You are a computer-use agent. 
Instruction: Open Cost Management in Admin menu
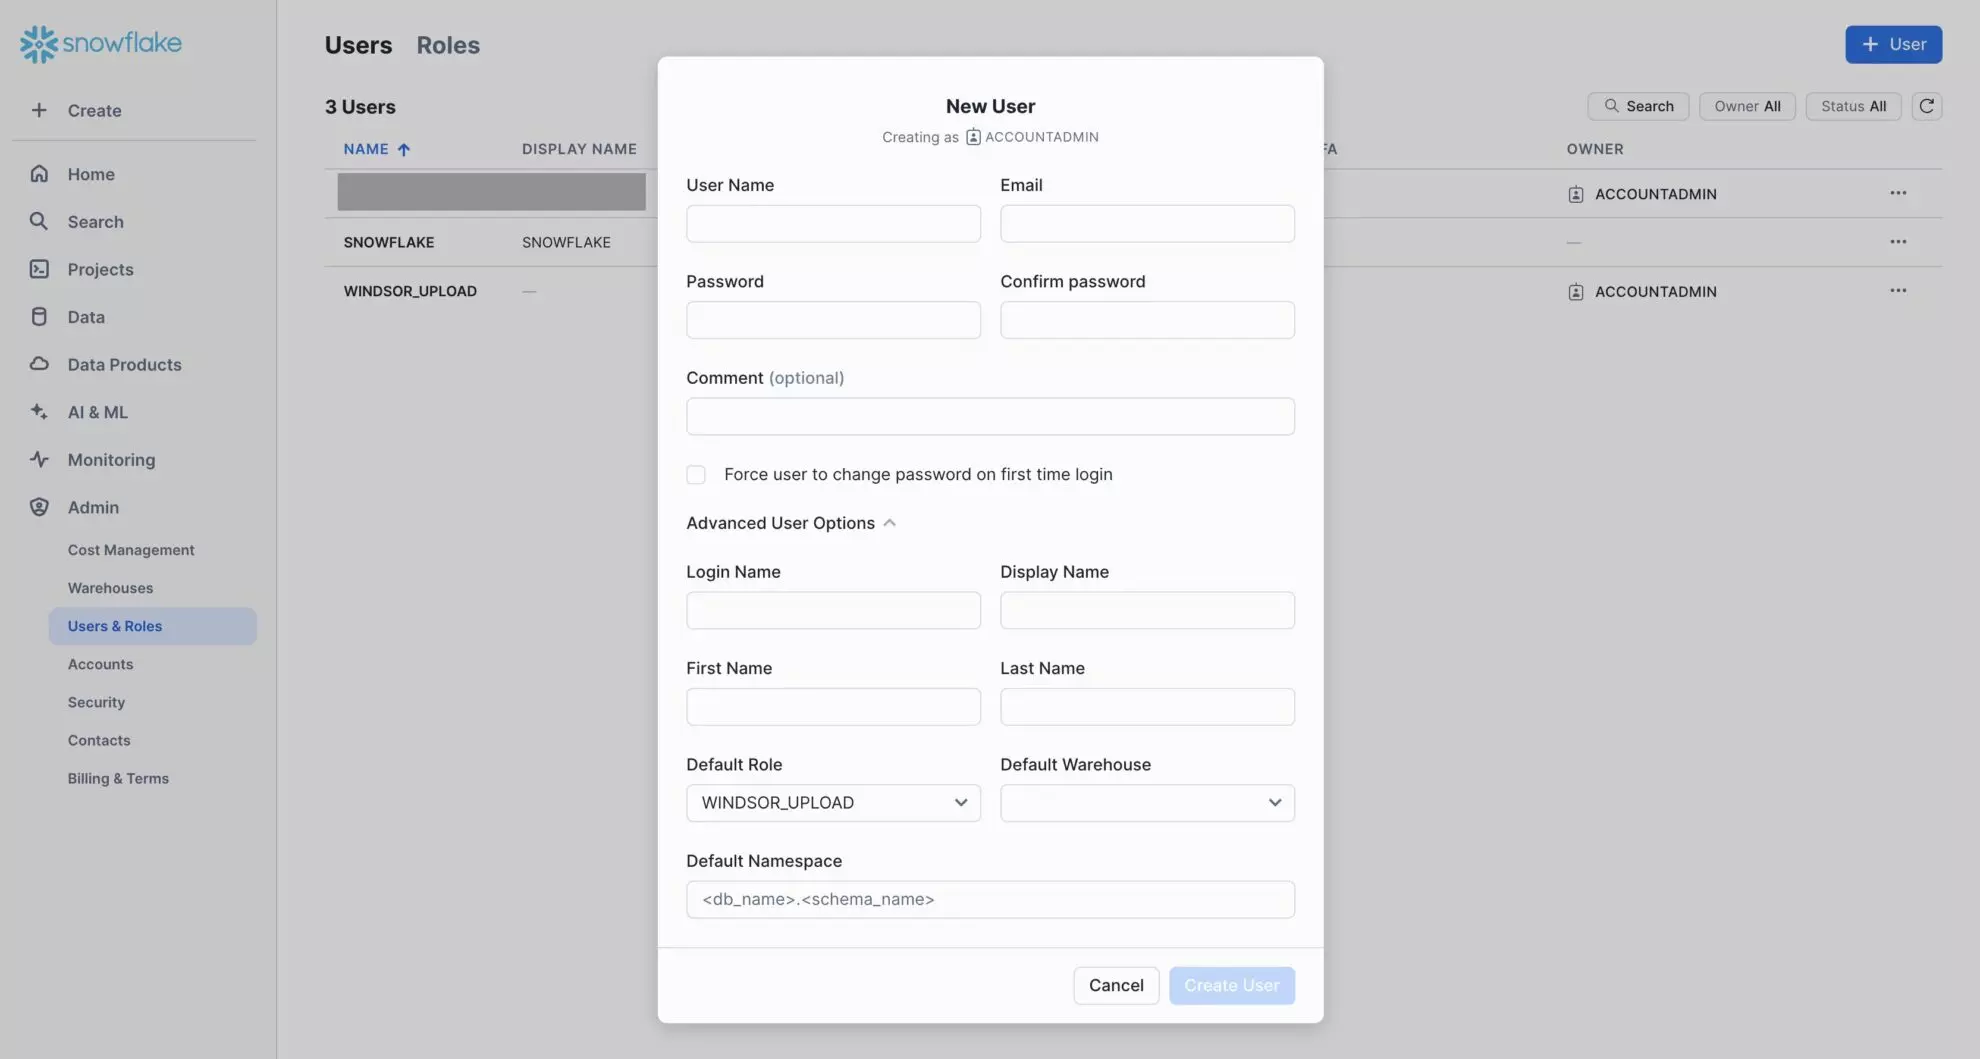pos(131,550)
